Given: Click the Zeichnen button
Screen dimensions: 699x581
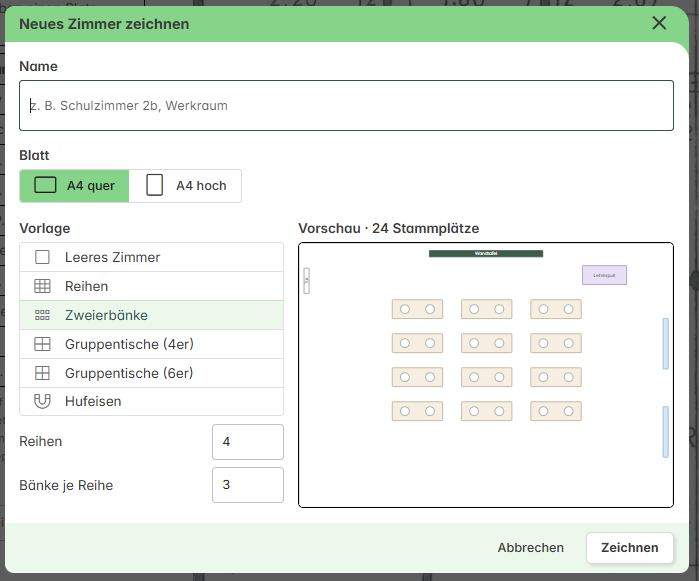Looking at the screenshot, I should pyautogui.click(x=629, y=548).
